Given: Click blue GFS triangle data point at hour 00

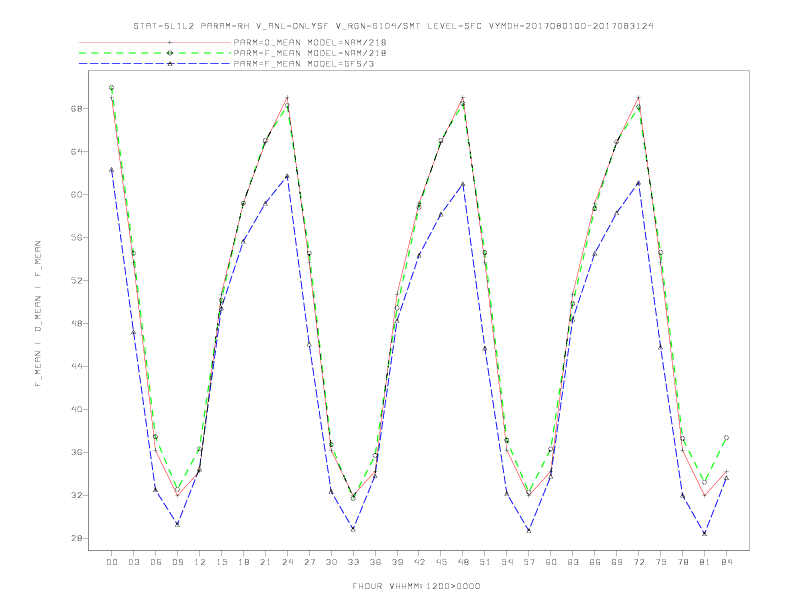Looking at the screenshot, I should (x=112, y=170).
